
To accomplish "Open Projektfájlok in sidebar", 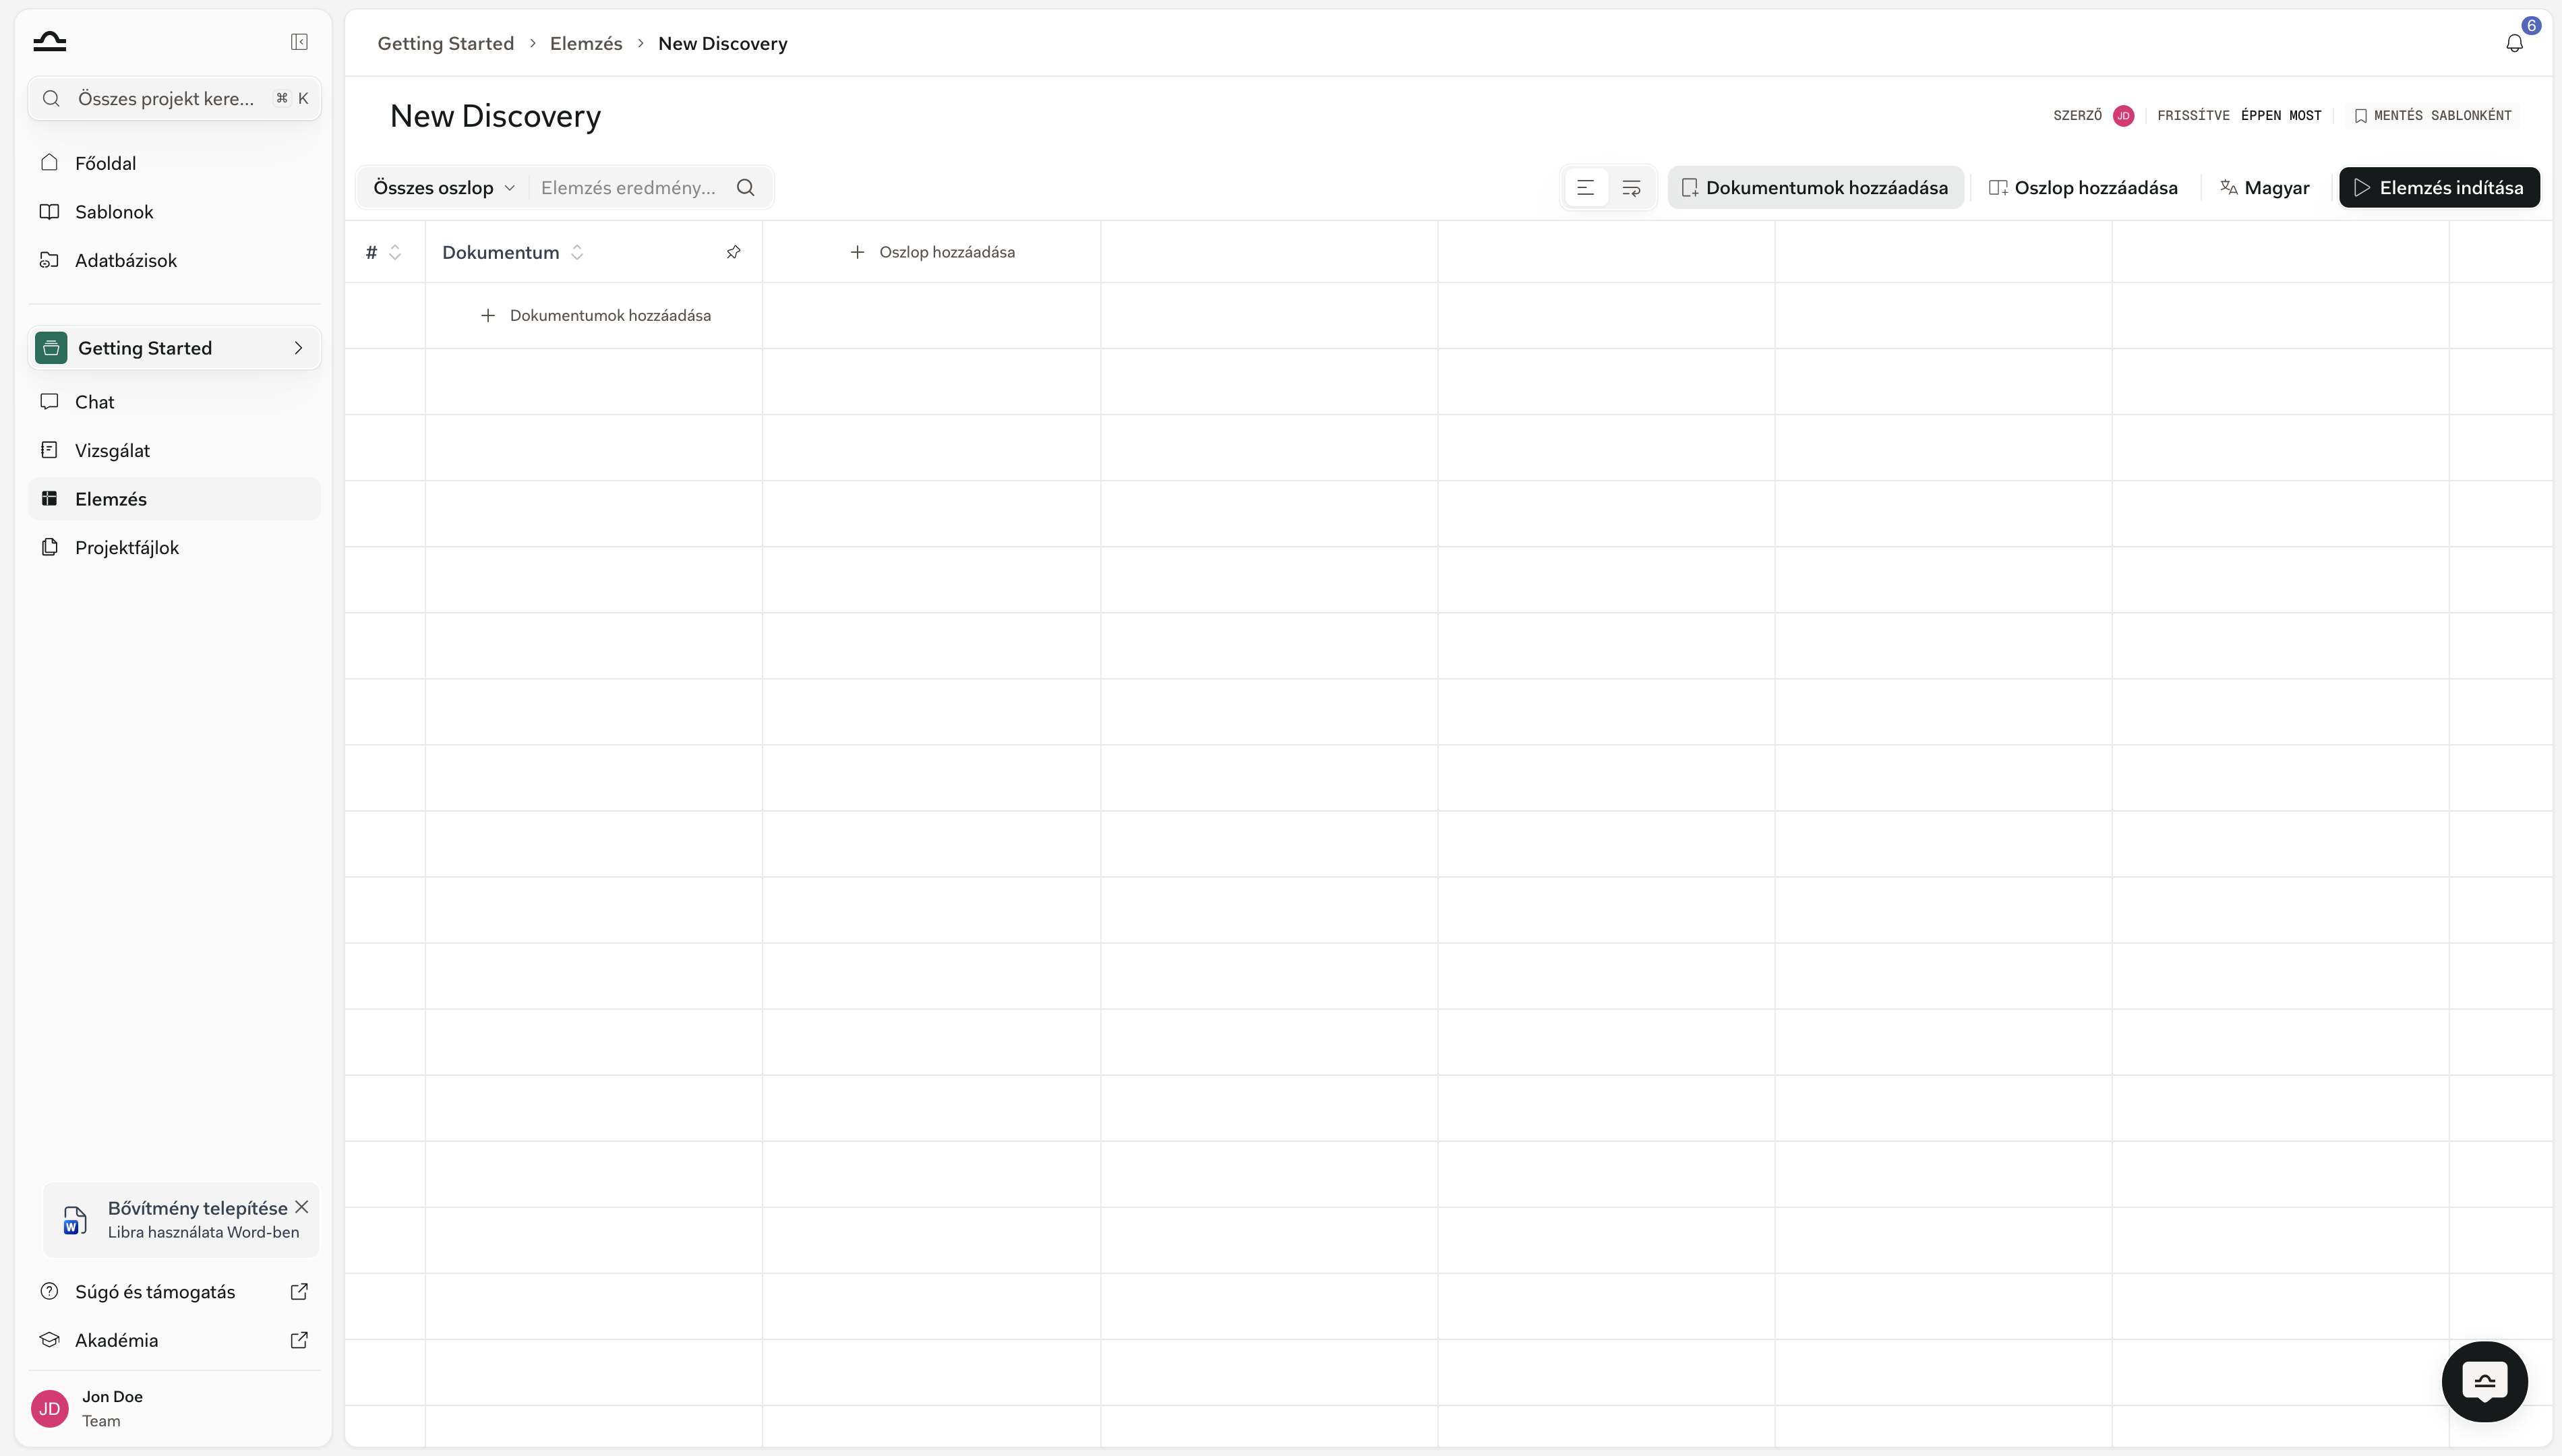I will [174, 547].
